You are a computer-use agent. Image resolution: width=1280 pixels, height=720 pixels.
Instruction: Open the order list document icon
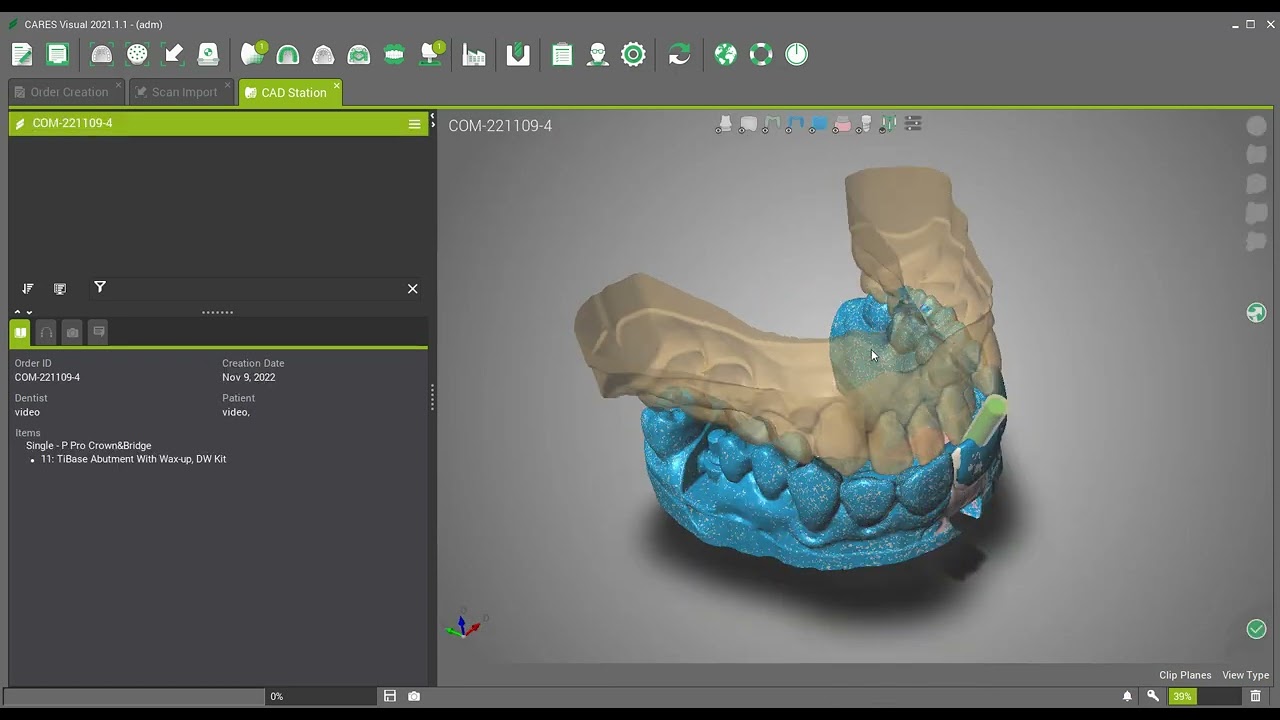coord(58,54)
